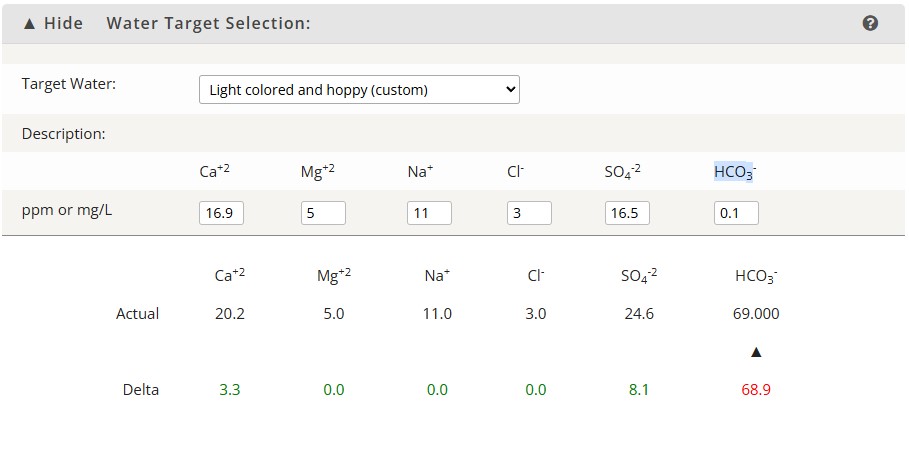
Task: Select the HCO3- ppm input field
Action: point(736,213)
